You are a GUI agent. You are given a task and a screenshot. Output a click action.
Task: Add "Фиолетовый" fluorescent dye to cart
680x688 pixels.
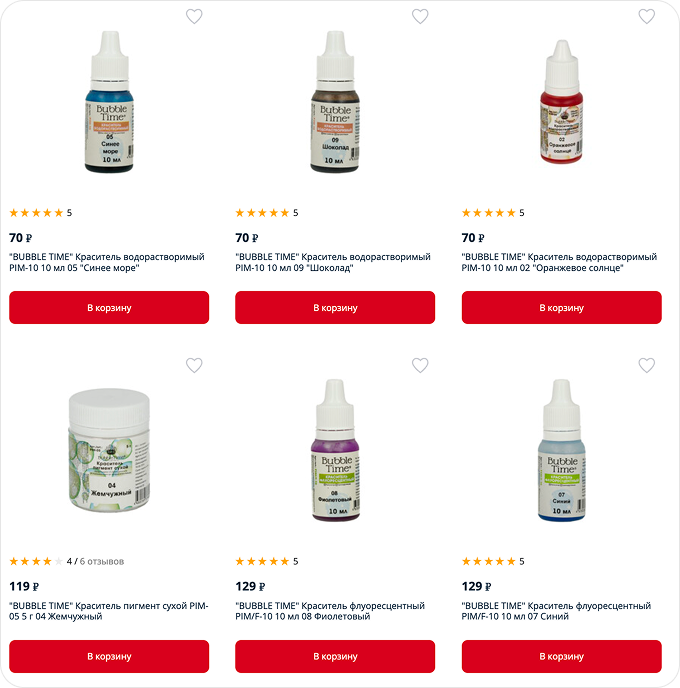(335, 656)
